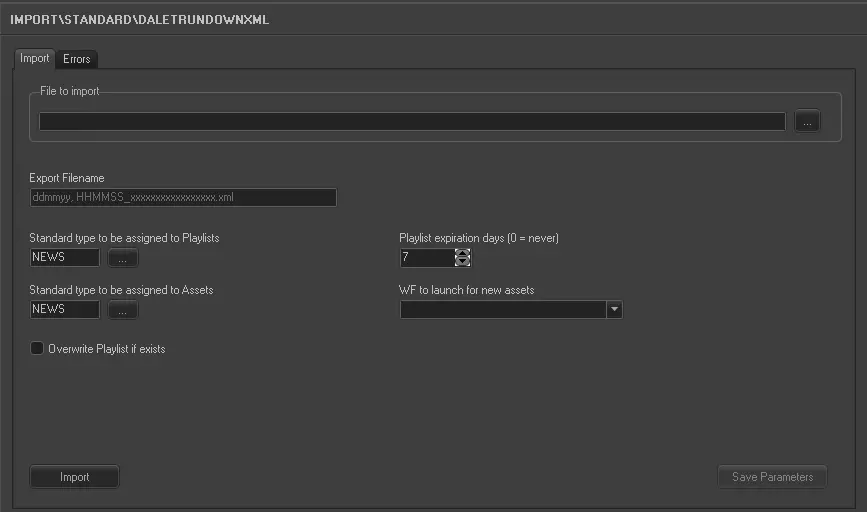Click the Playlists standard type NEWS field
Image resolution: width=867 pixels, height=512 pixels.
pos(65,258)
